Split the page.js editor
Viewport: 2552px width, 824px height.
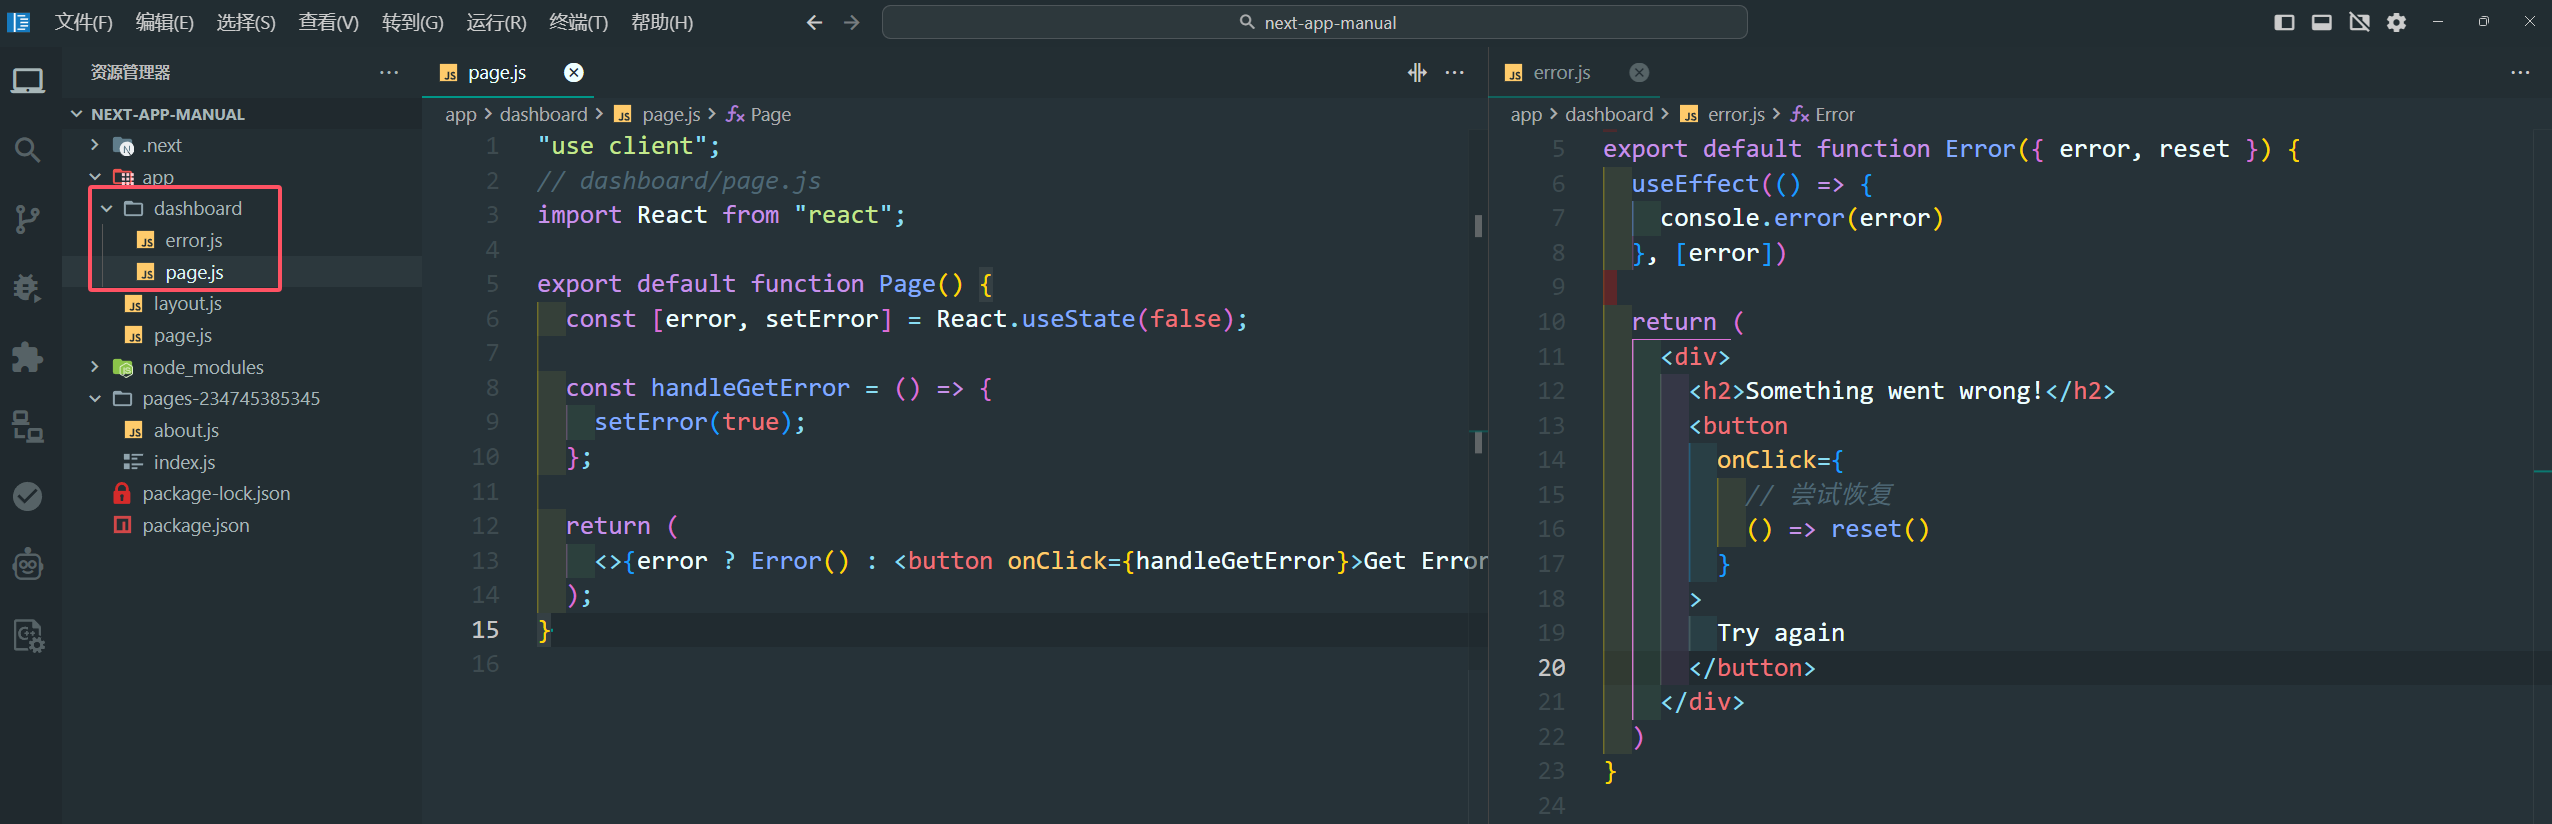pyautogui.click(x=1417, y=72)
